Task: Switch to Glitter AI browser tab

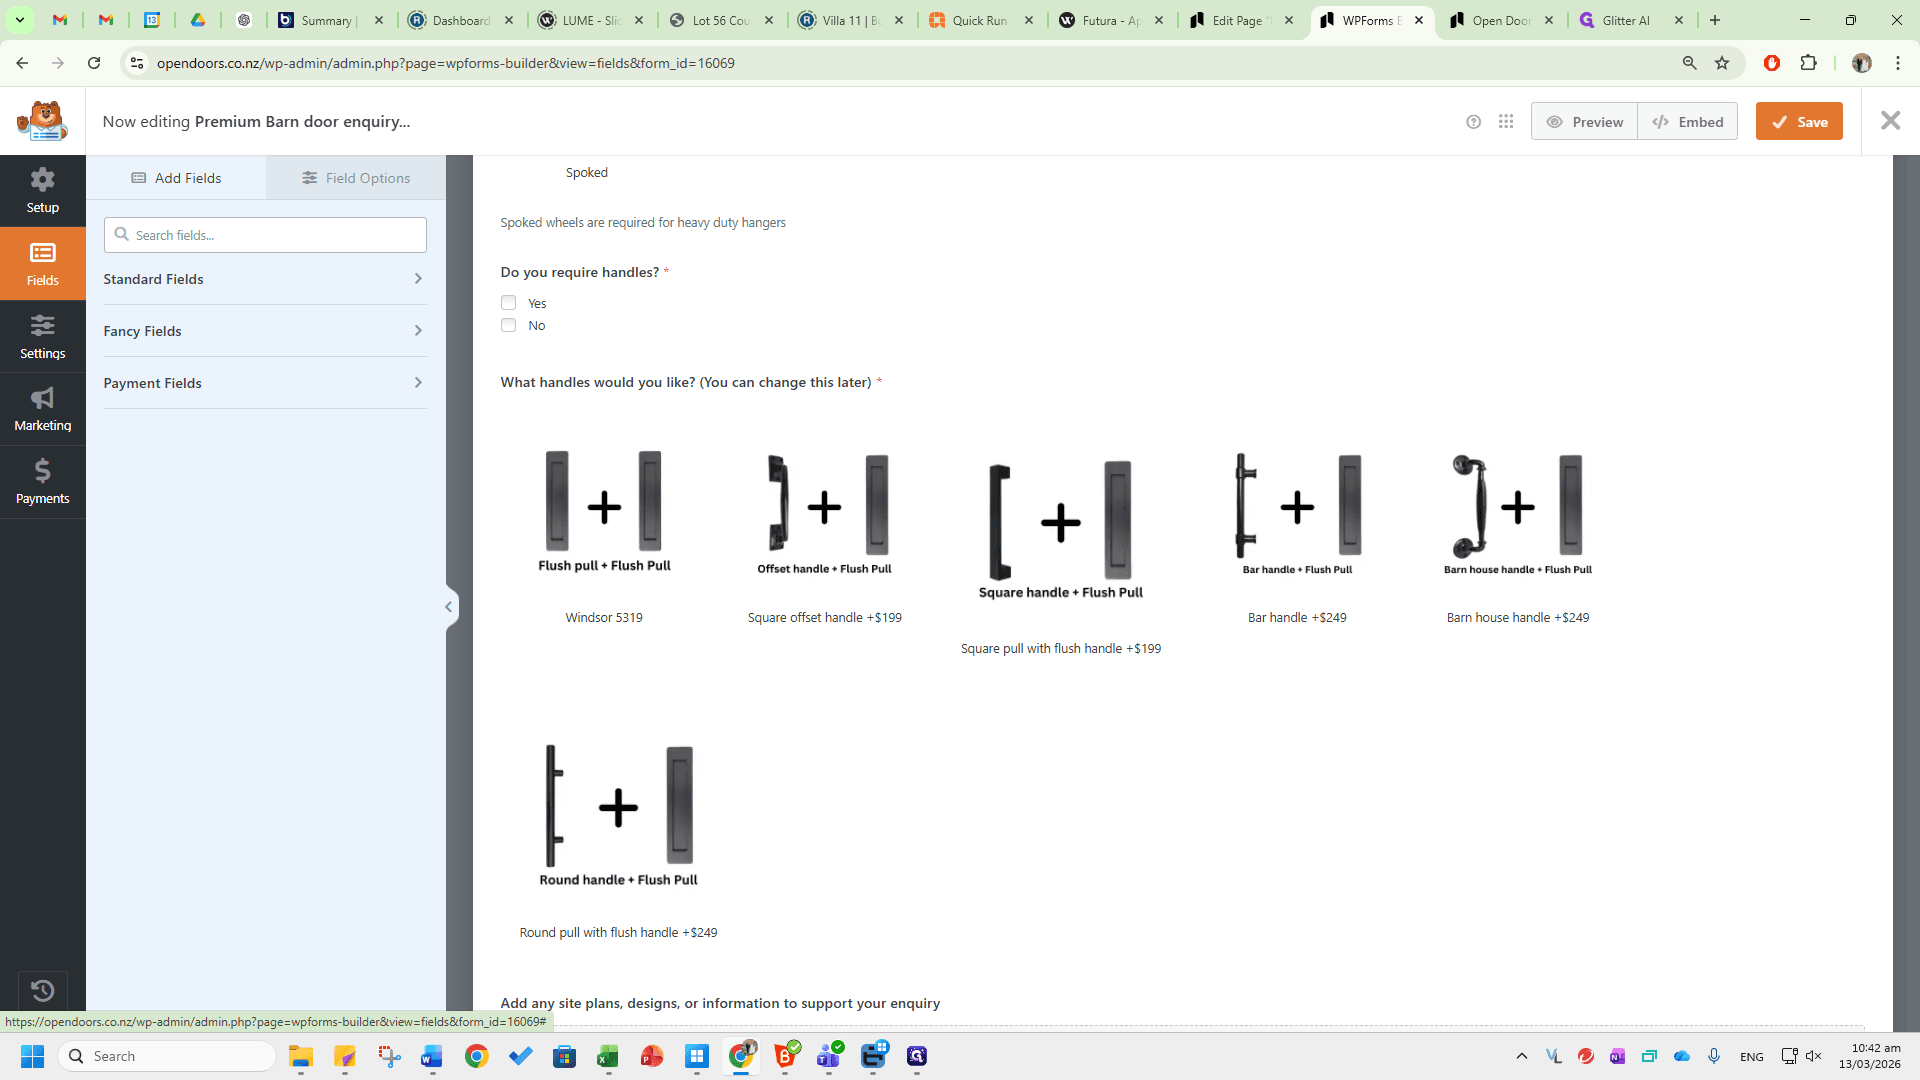Action: coord(1633,20)
